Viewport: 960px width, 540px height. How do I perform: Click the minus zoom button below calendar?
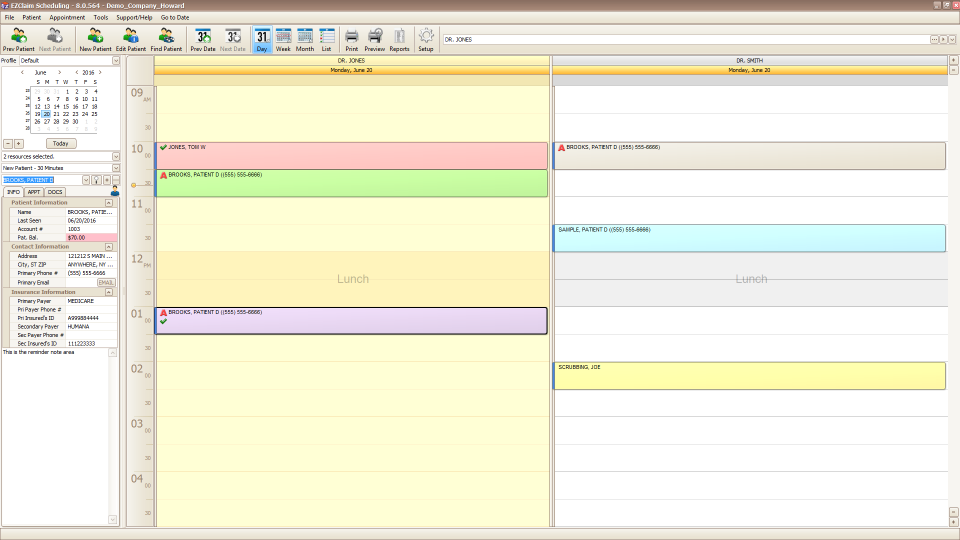(8, 144)
